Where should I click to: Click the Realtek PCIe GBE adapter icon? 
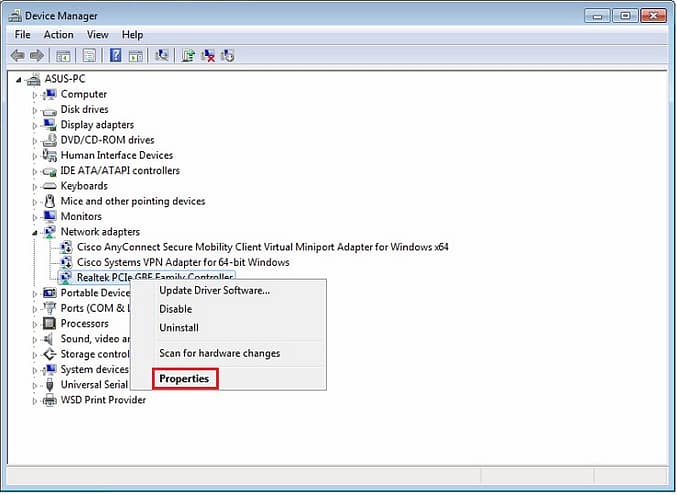(x=67, y=277)
